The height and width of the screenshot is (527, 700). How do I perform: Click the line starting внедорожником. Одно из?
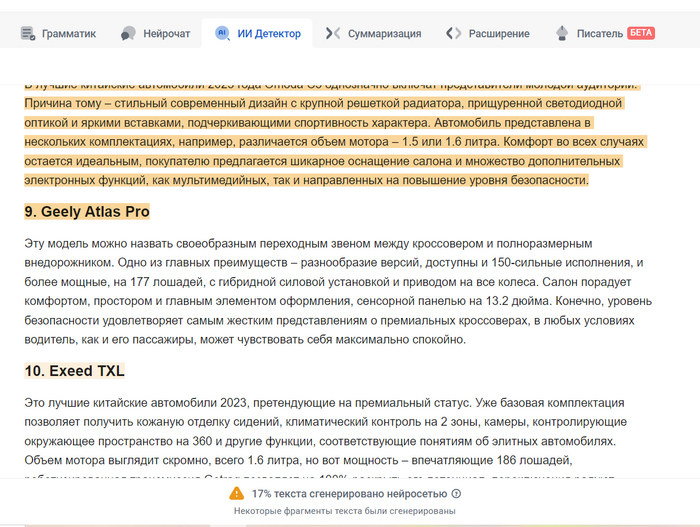(334, 262)
